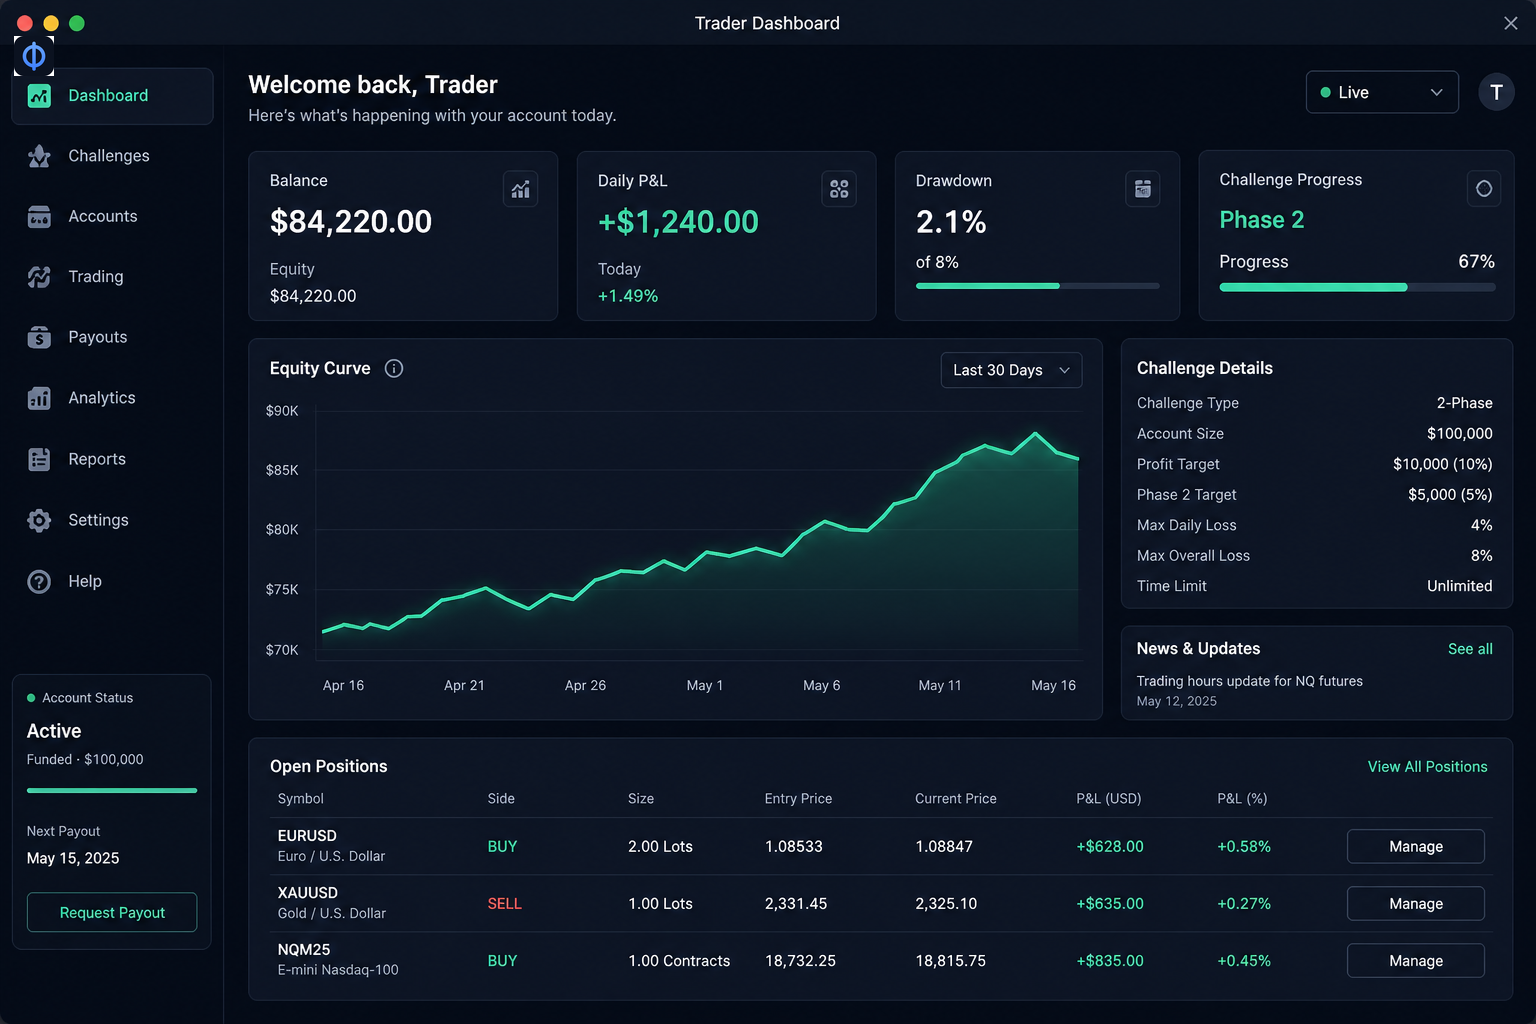Open the user avatar T

pyautogui.click(x=1496, y=92)
